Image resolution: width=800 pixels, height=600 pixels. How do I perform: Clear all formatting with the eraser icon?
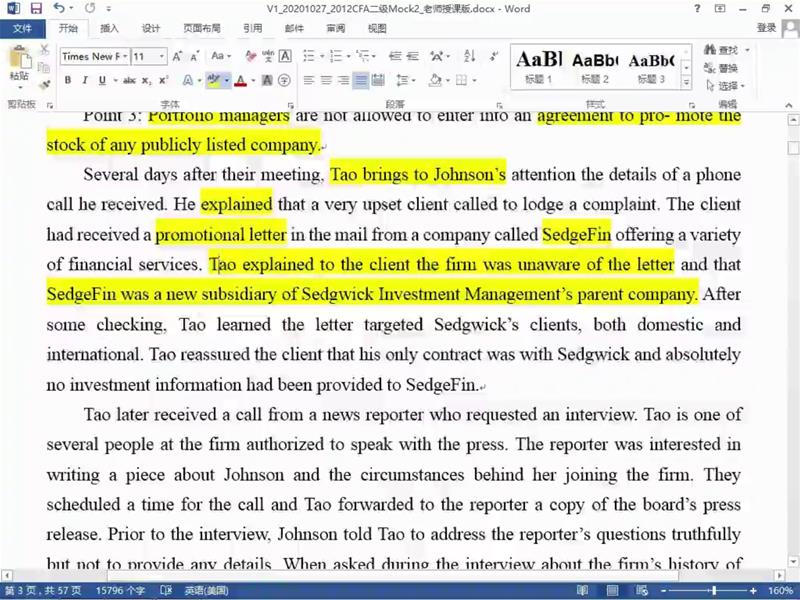(250, 56)
